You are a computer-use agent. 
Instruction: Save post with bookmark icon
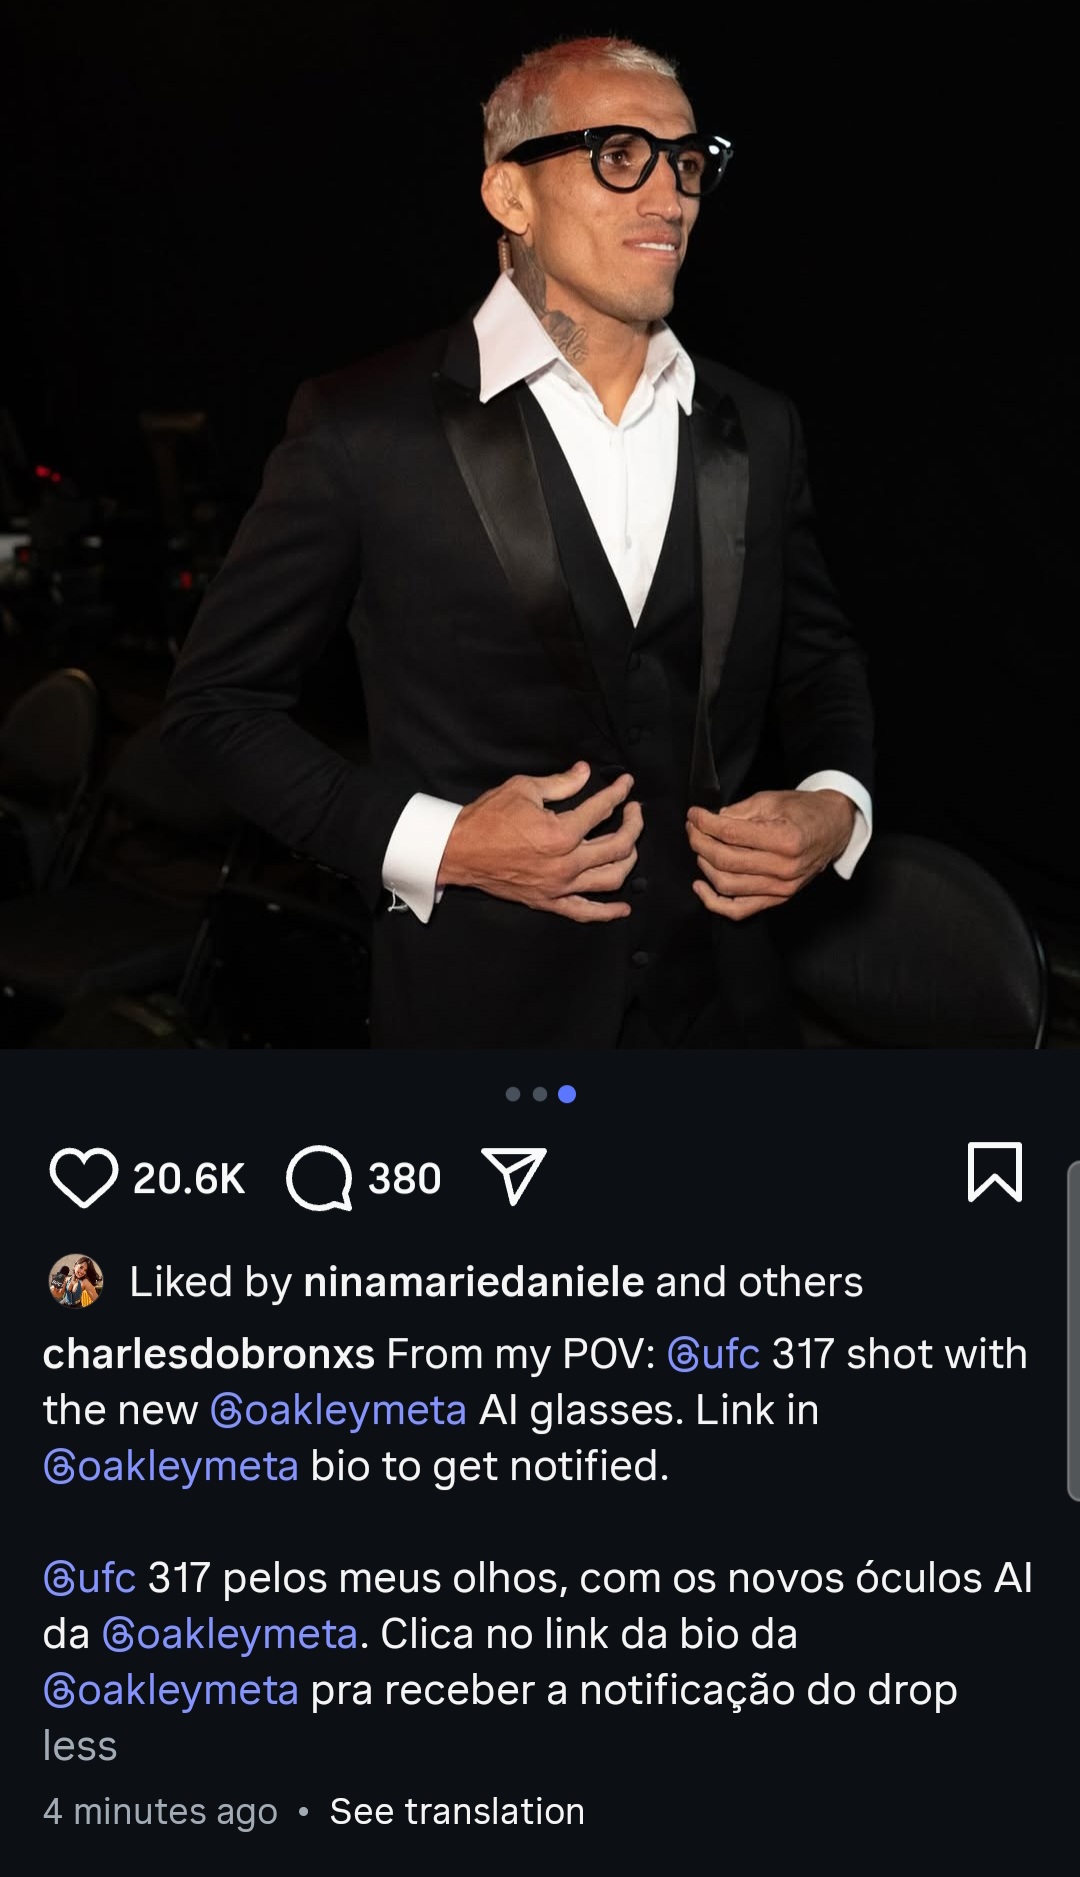click(995, 1172)
